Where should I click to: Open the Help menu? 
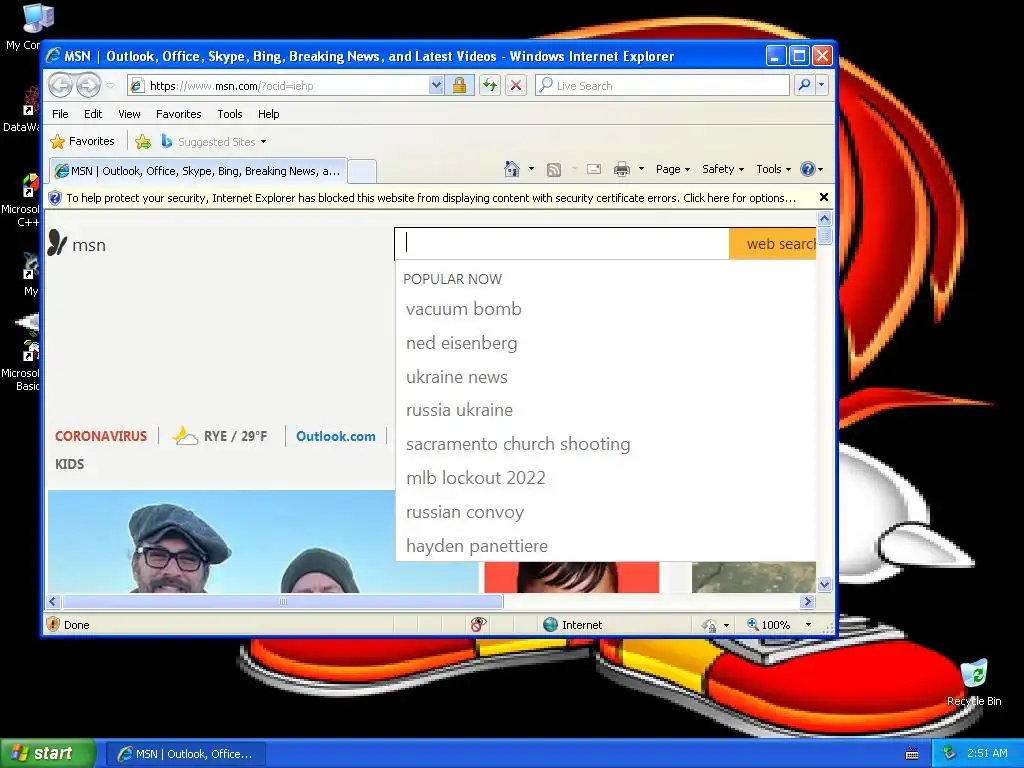pyautogui.click(x=268, y=114)
